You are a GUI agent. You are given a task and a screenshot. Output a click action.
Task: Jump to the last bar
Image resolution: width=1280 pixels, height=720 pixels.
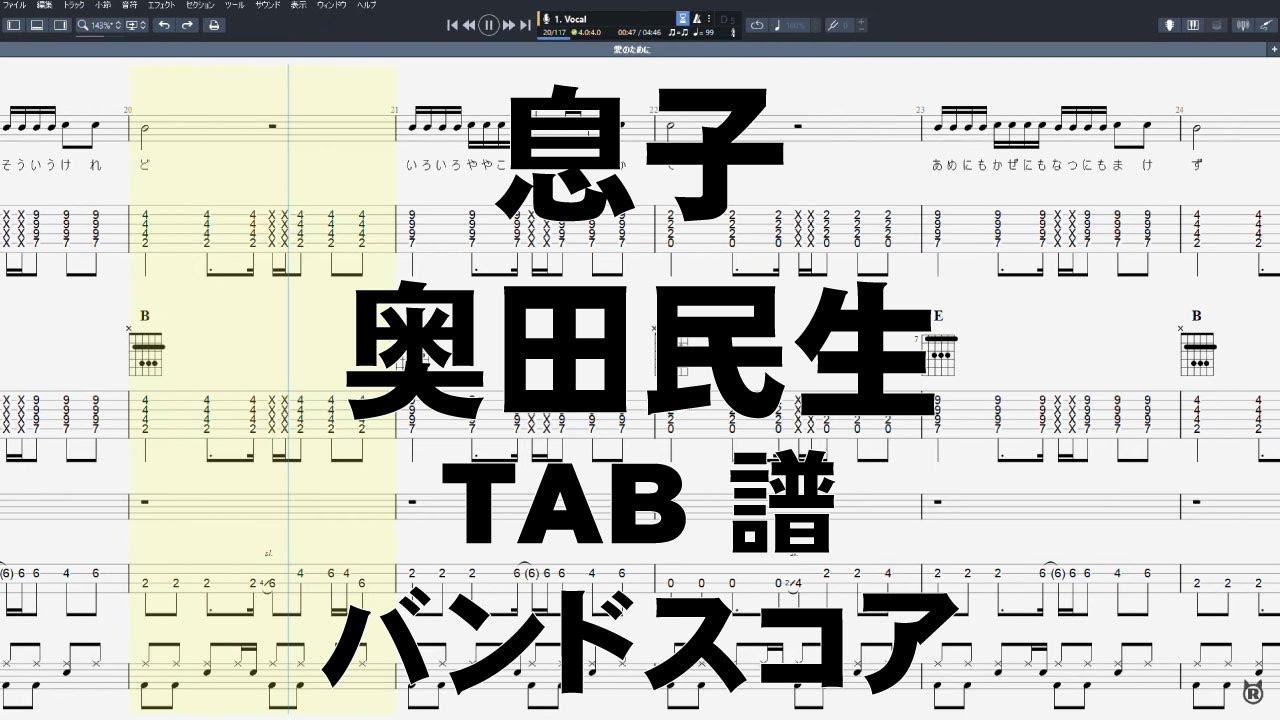click(525, 25)
